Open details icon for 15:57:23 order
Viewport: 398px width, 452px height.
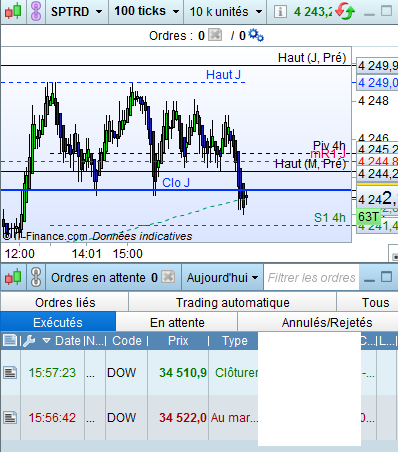coord(10,372)
